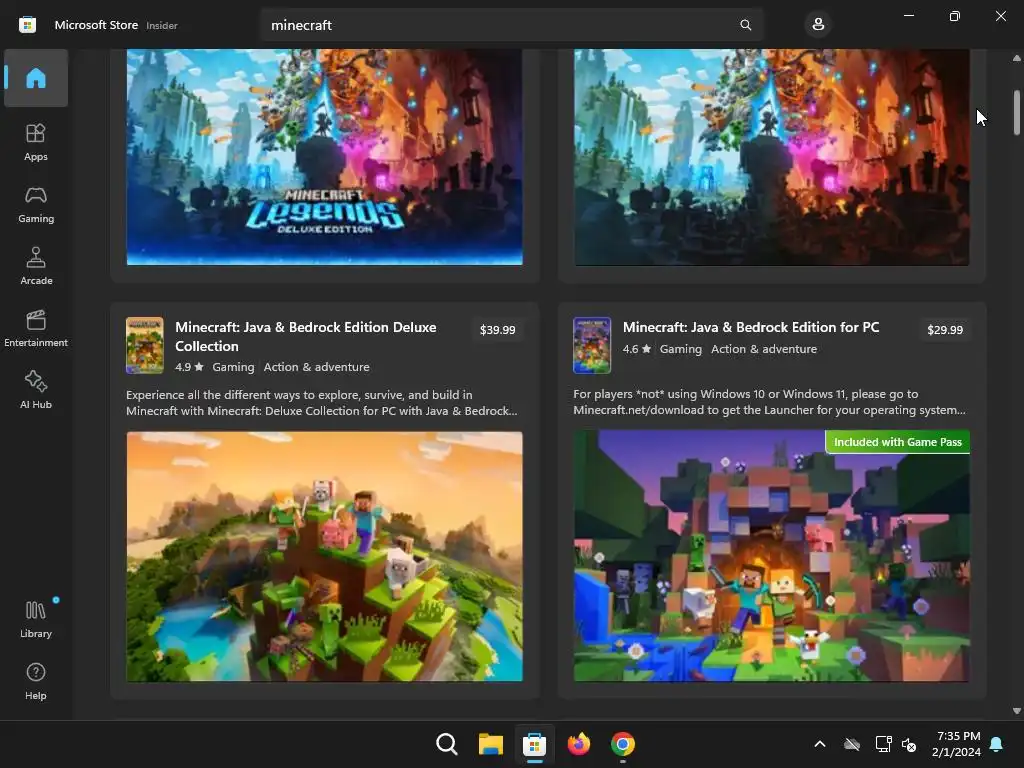Image resolution: width=1024 pixels, height=768 pixels.
Task: Click the $39.99 price button
Action: (498, 330)
